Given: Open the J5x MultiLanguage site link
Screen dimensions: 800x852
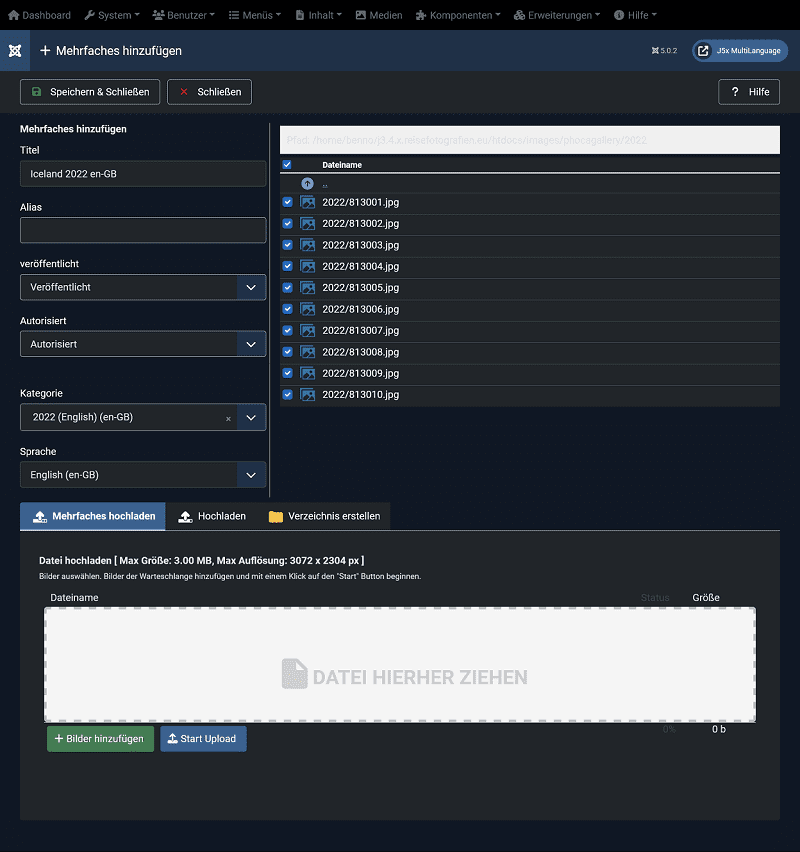Looking at the screenshot, I should (740, 51).
